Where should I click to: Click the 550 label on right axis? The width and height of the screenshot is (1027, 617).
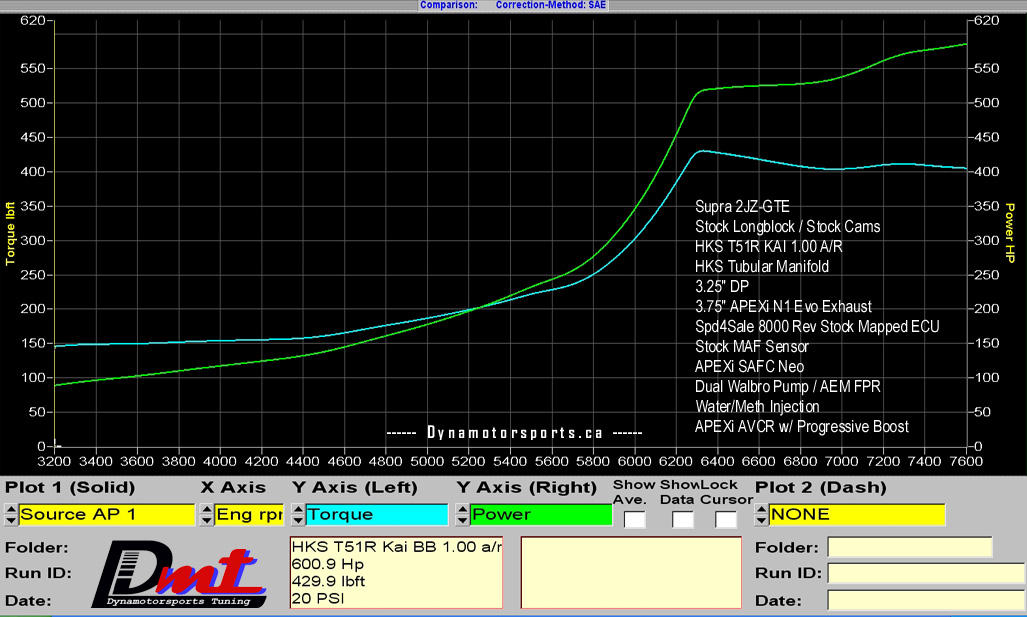click(x=986, y=69)
